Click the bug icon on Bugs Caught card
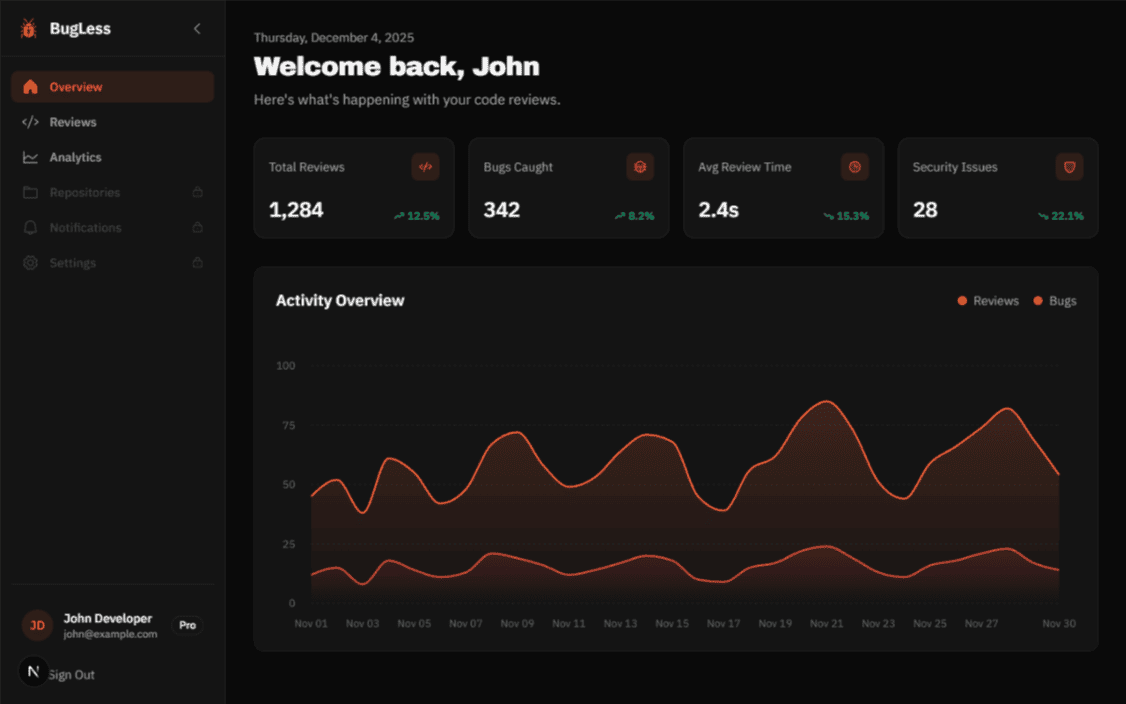This screenshot has width=1126, height=704. [640, 167]
